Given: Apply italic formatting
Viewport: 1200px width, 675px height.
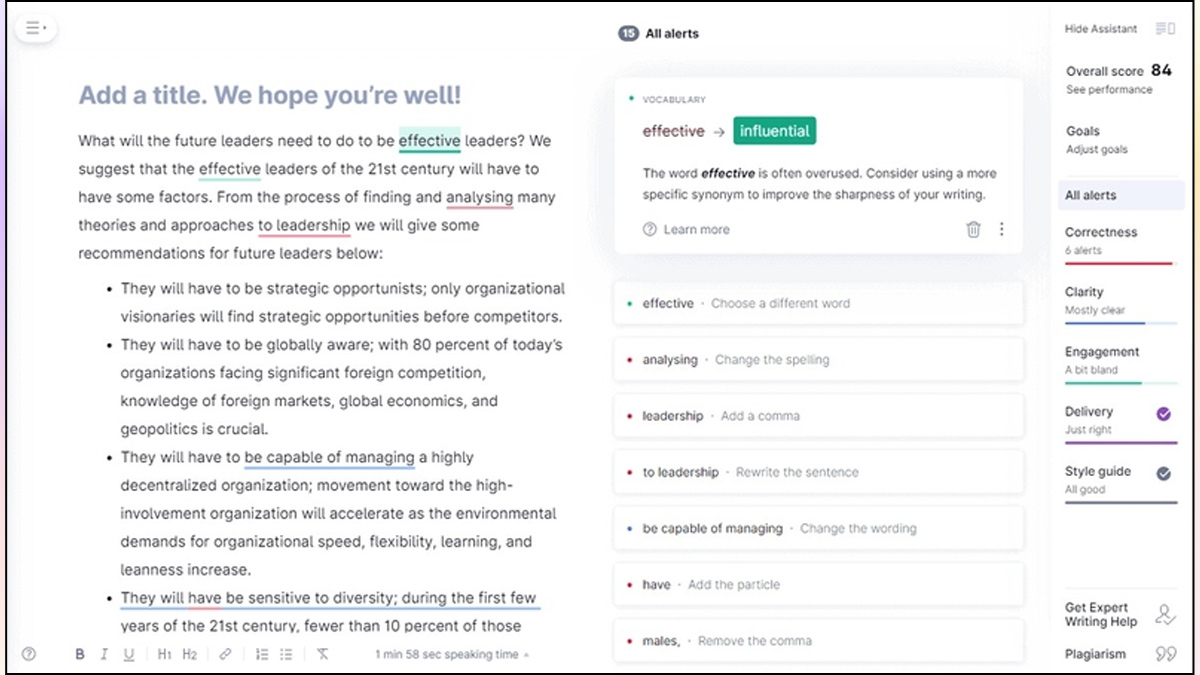Looking at the screenshot, I should (x=104, y=654).
